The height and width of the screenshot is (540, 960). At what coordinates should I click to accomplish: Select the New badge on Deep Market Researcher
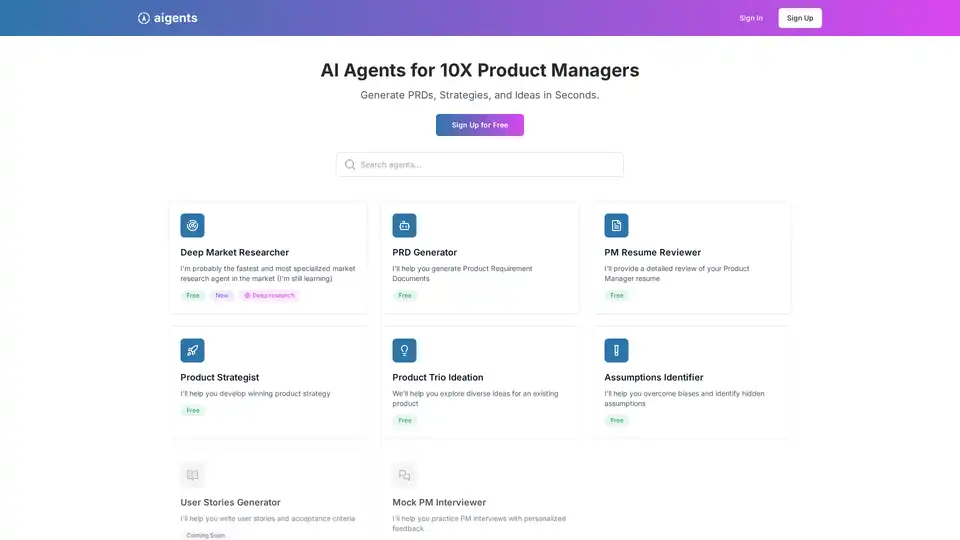coord(221,296)
